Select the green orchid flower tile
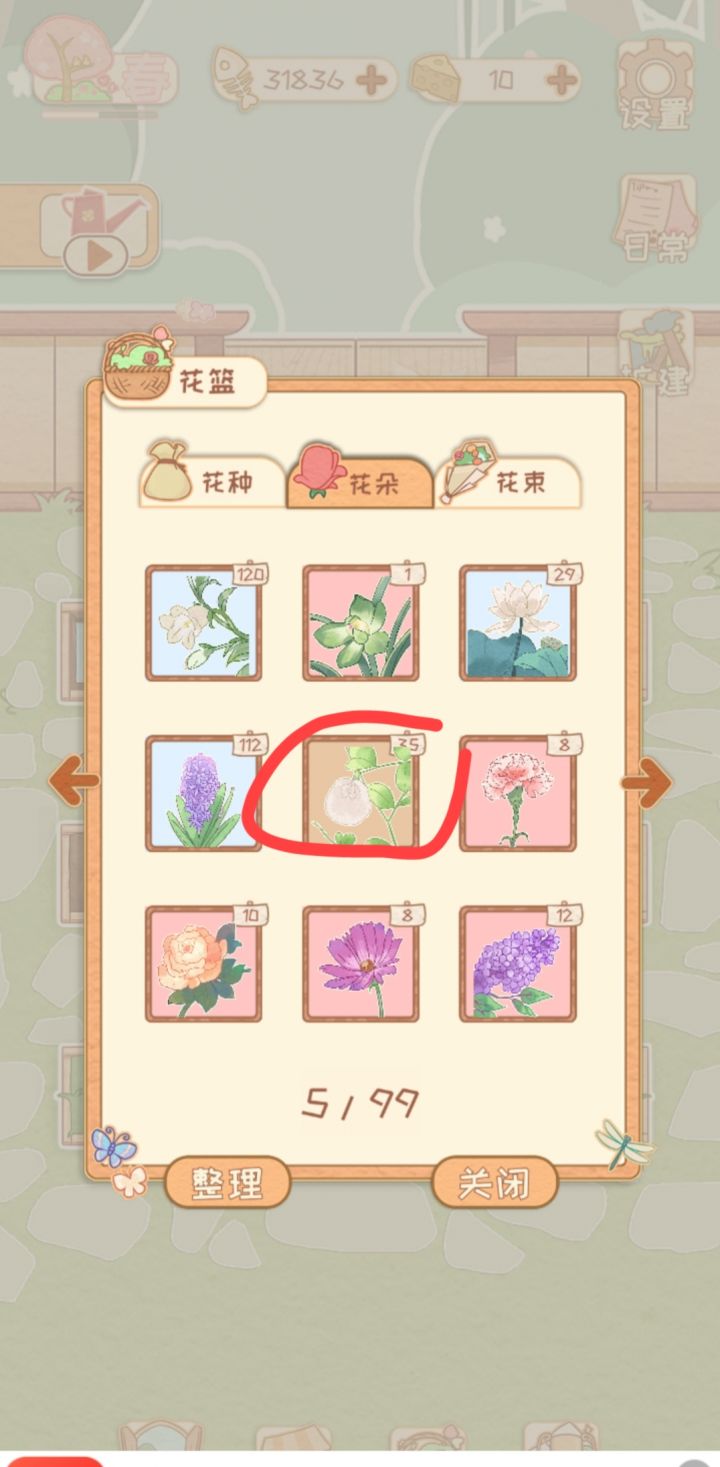Screen dimensions: 720x1467 click(x=361, y=623)
